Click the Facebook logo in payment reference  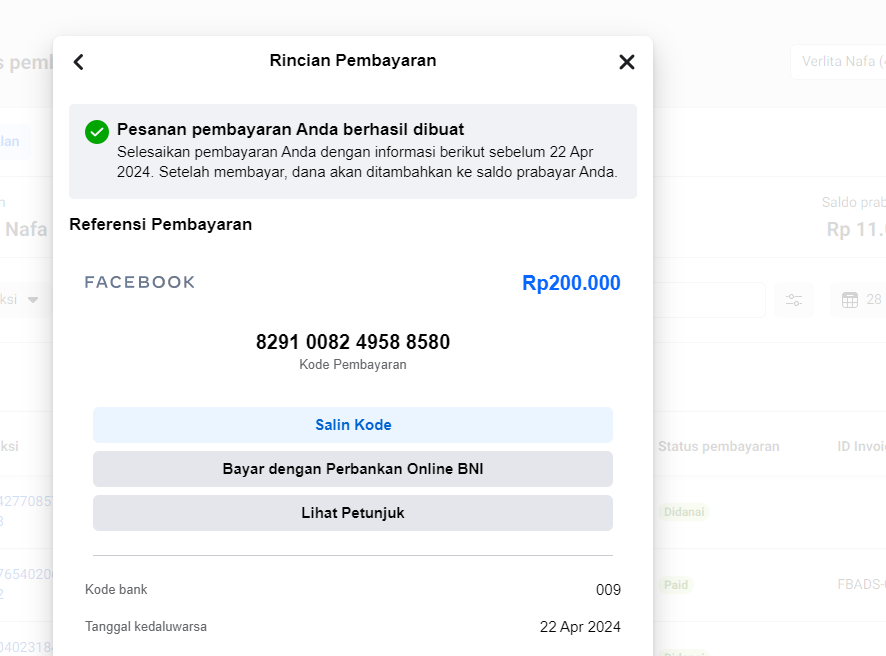click(x=140, y=282)
